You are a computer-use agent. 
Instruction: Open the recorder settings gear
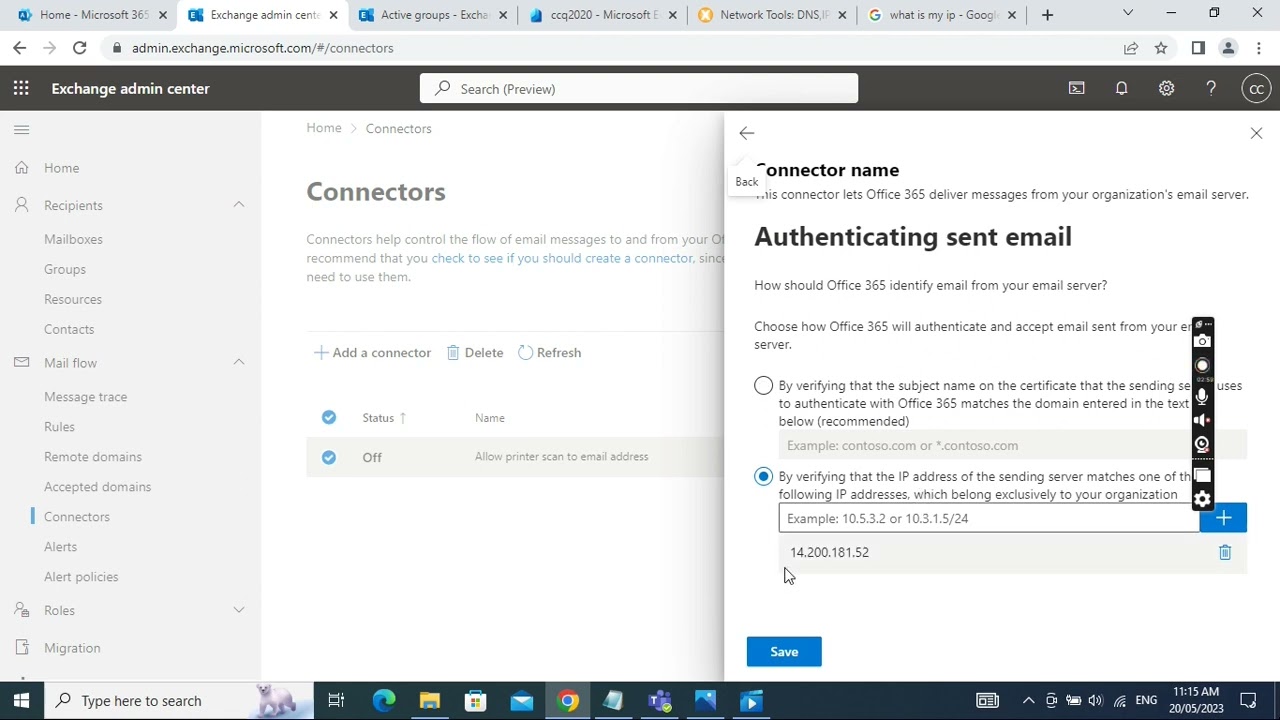click(x=1203, y=499)
